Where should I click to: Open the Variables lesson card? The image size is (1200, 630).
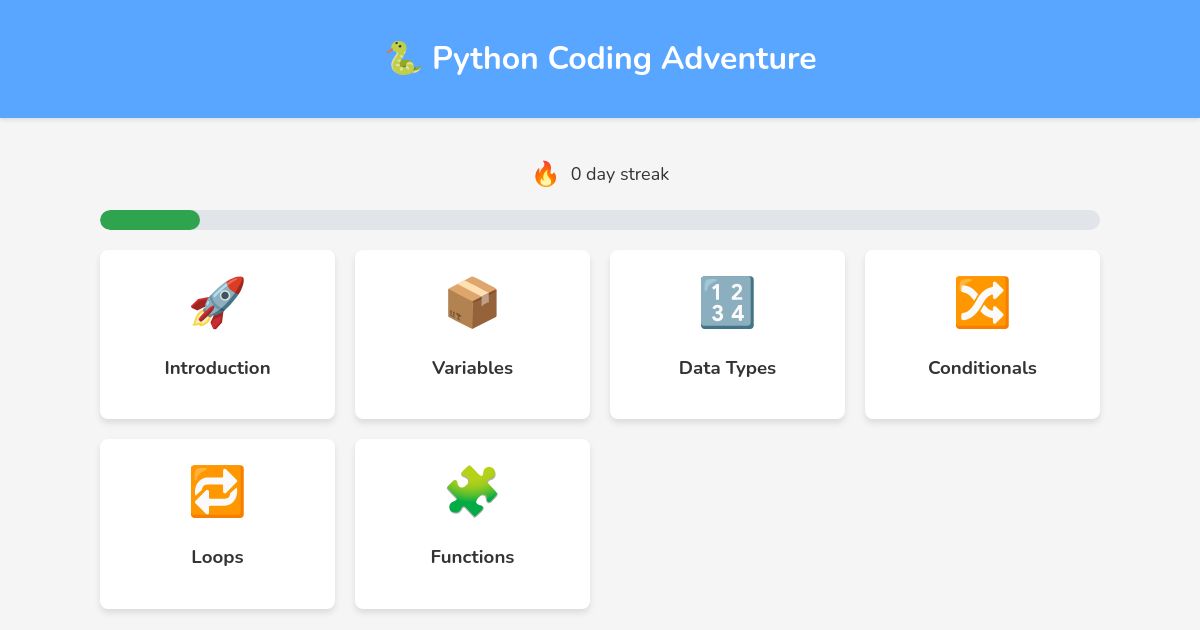click(472, 334)
